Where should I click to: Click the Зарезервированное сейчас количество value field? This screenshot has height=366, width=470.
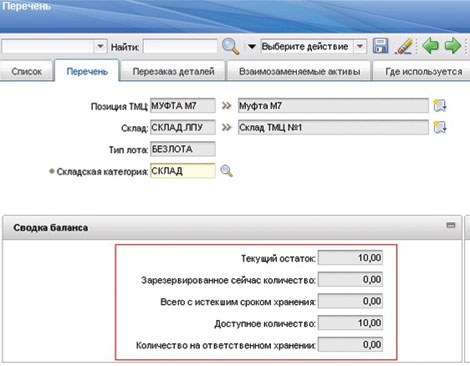point(350,279)
